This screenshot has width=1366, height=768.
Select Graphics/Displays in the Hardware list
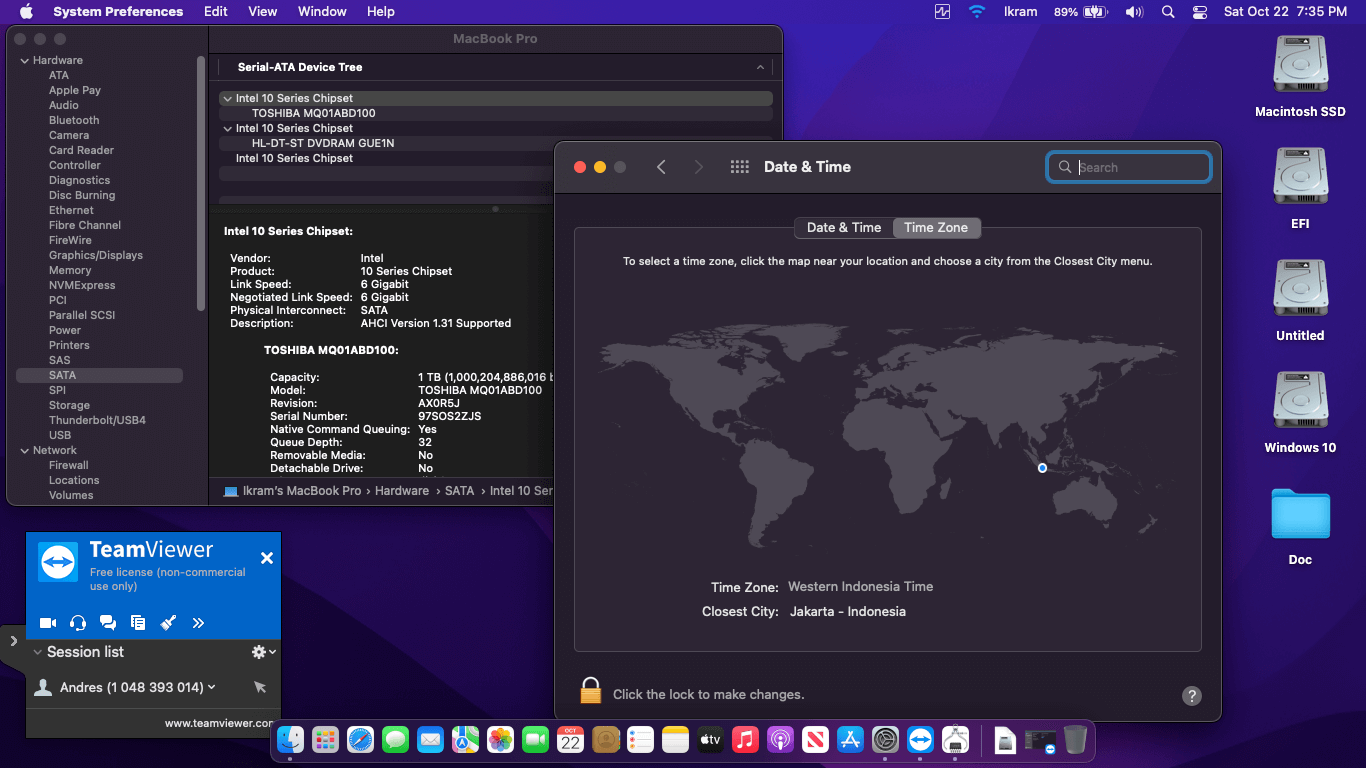click(96, 256)
